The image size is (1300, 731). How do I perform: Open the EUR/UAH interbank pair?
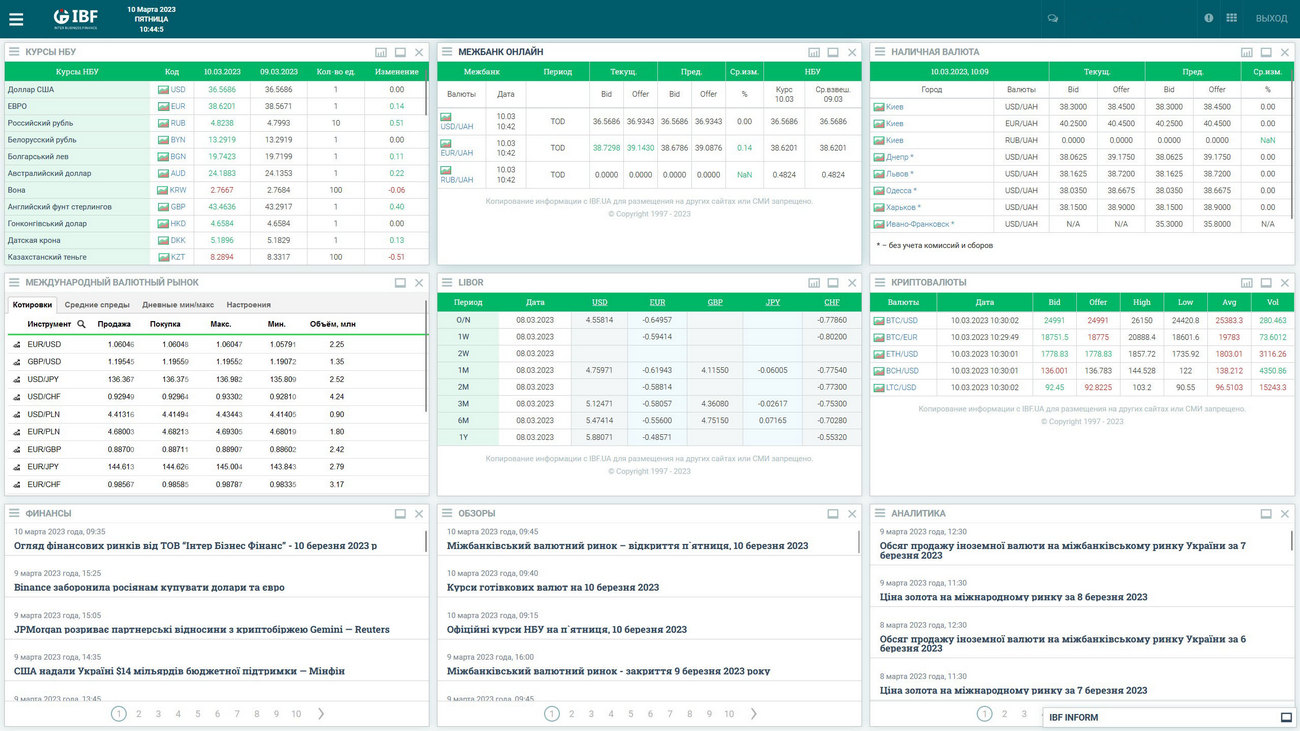tap(457, 153)
